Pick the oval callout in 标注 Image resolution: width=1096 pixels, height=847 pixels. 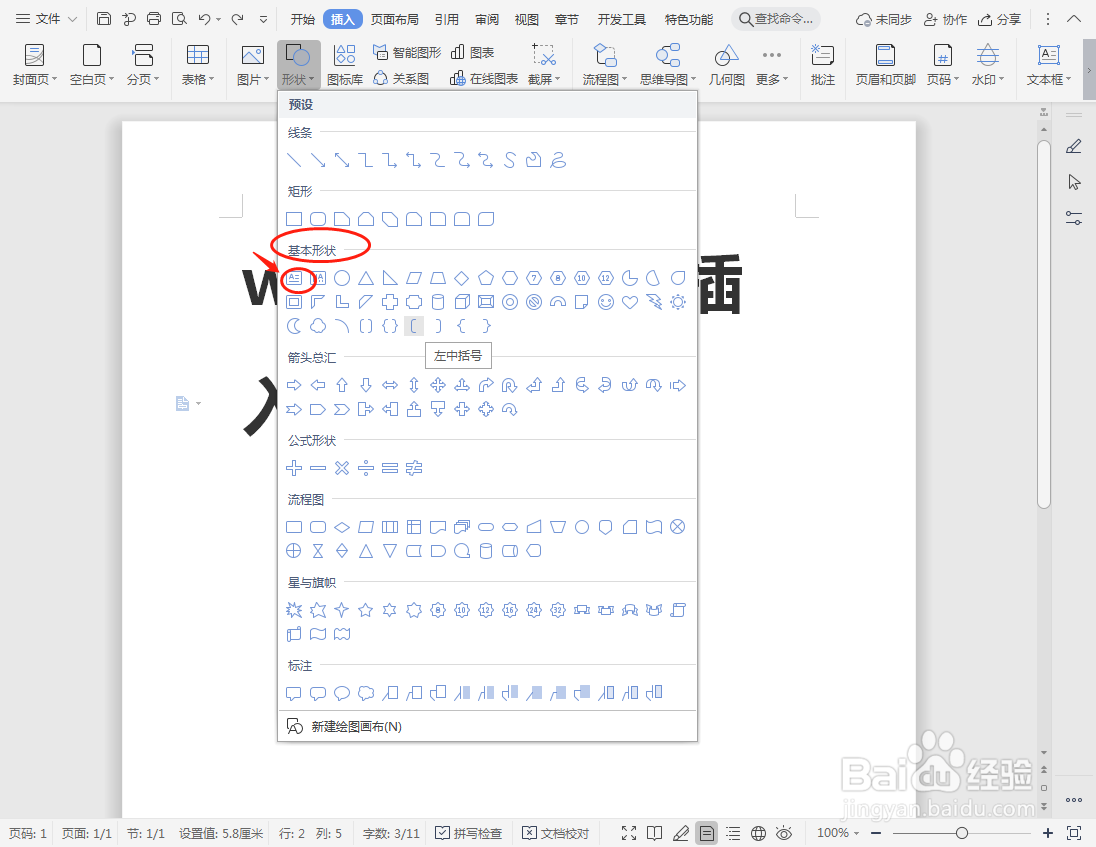[x=342, y=693]
